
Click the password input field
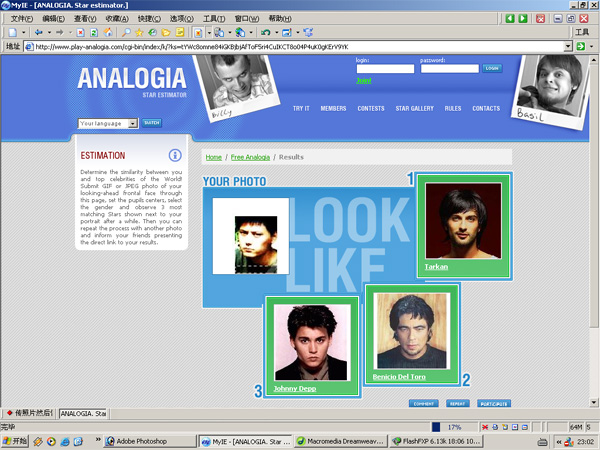click(450, 68)
